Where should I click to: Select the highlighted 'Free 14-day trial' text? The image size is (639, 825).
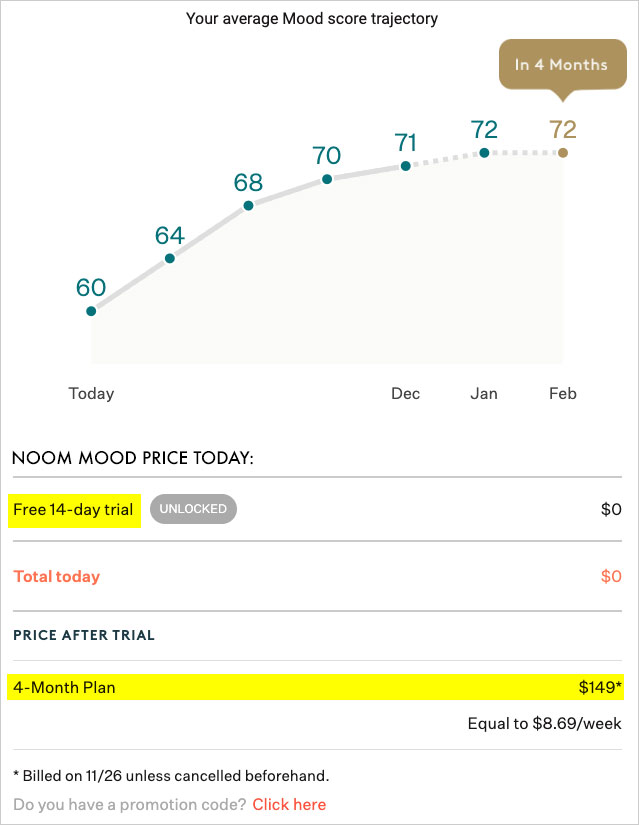(74, 510)
